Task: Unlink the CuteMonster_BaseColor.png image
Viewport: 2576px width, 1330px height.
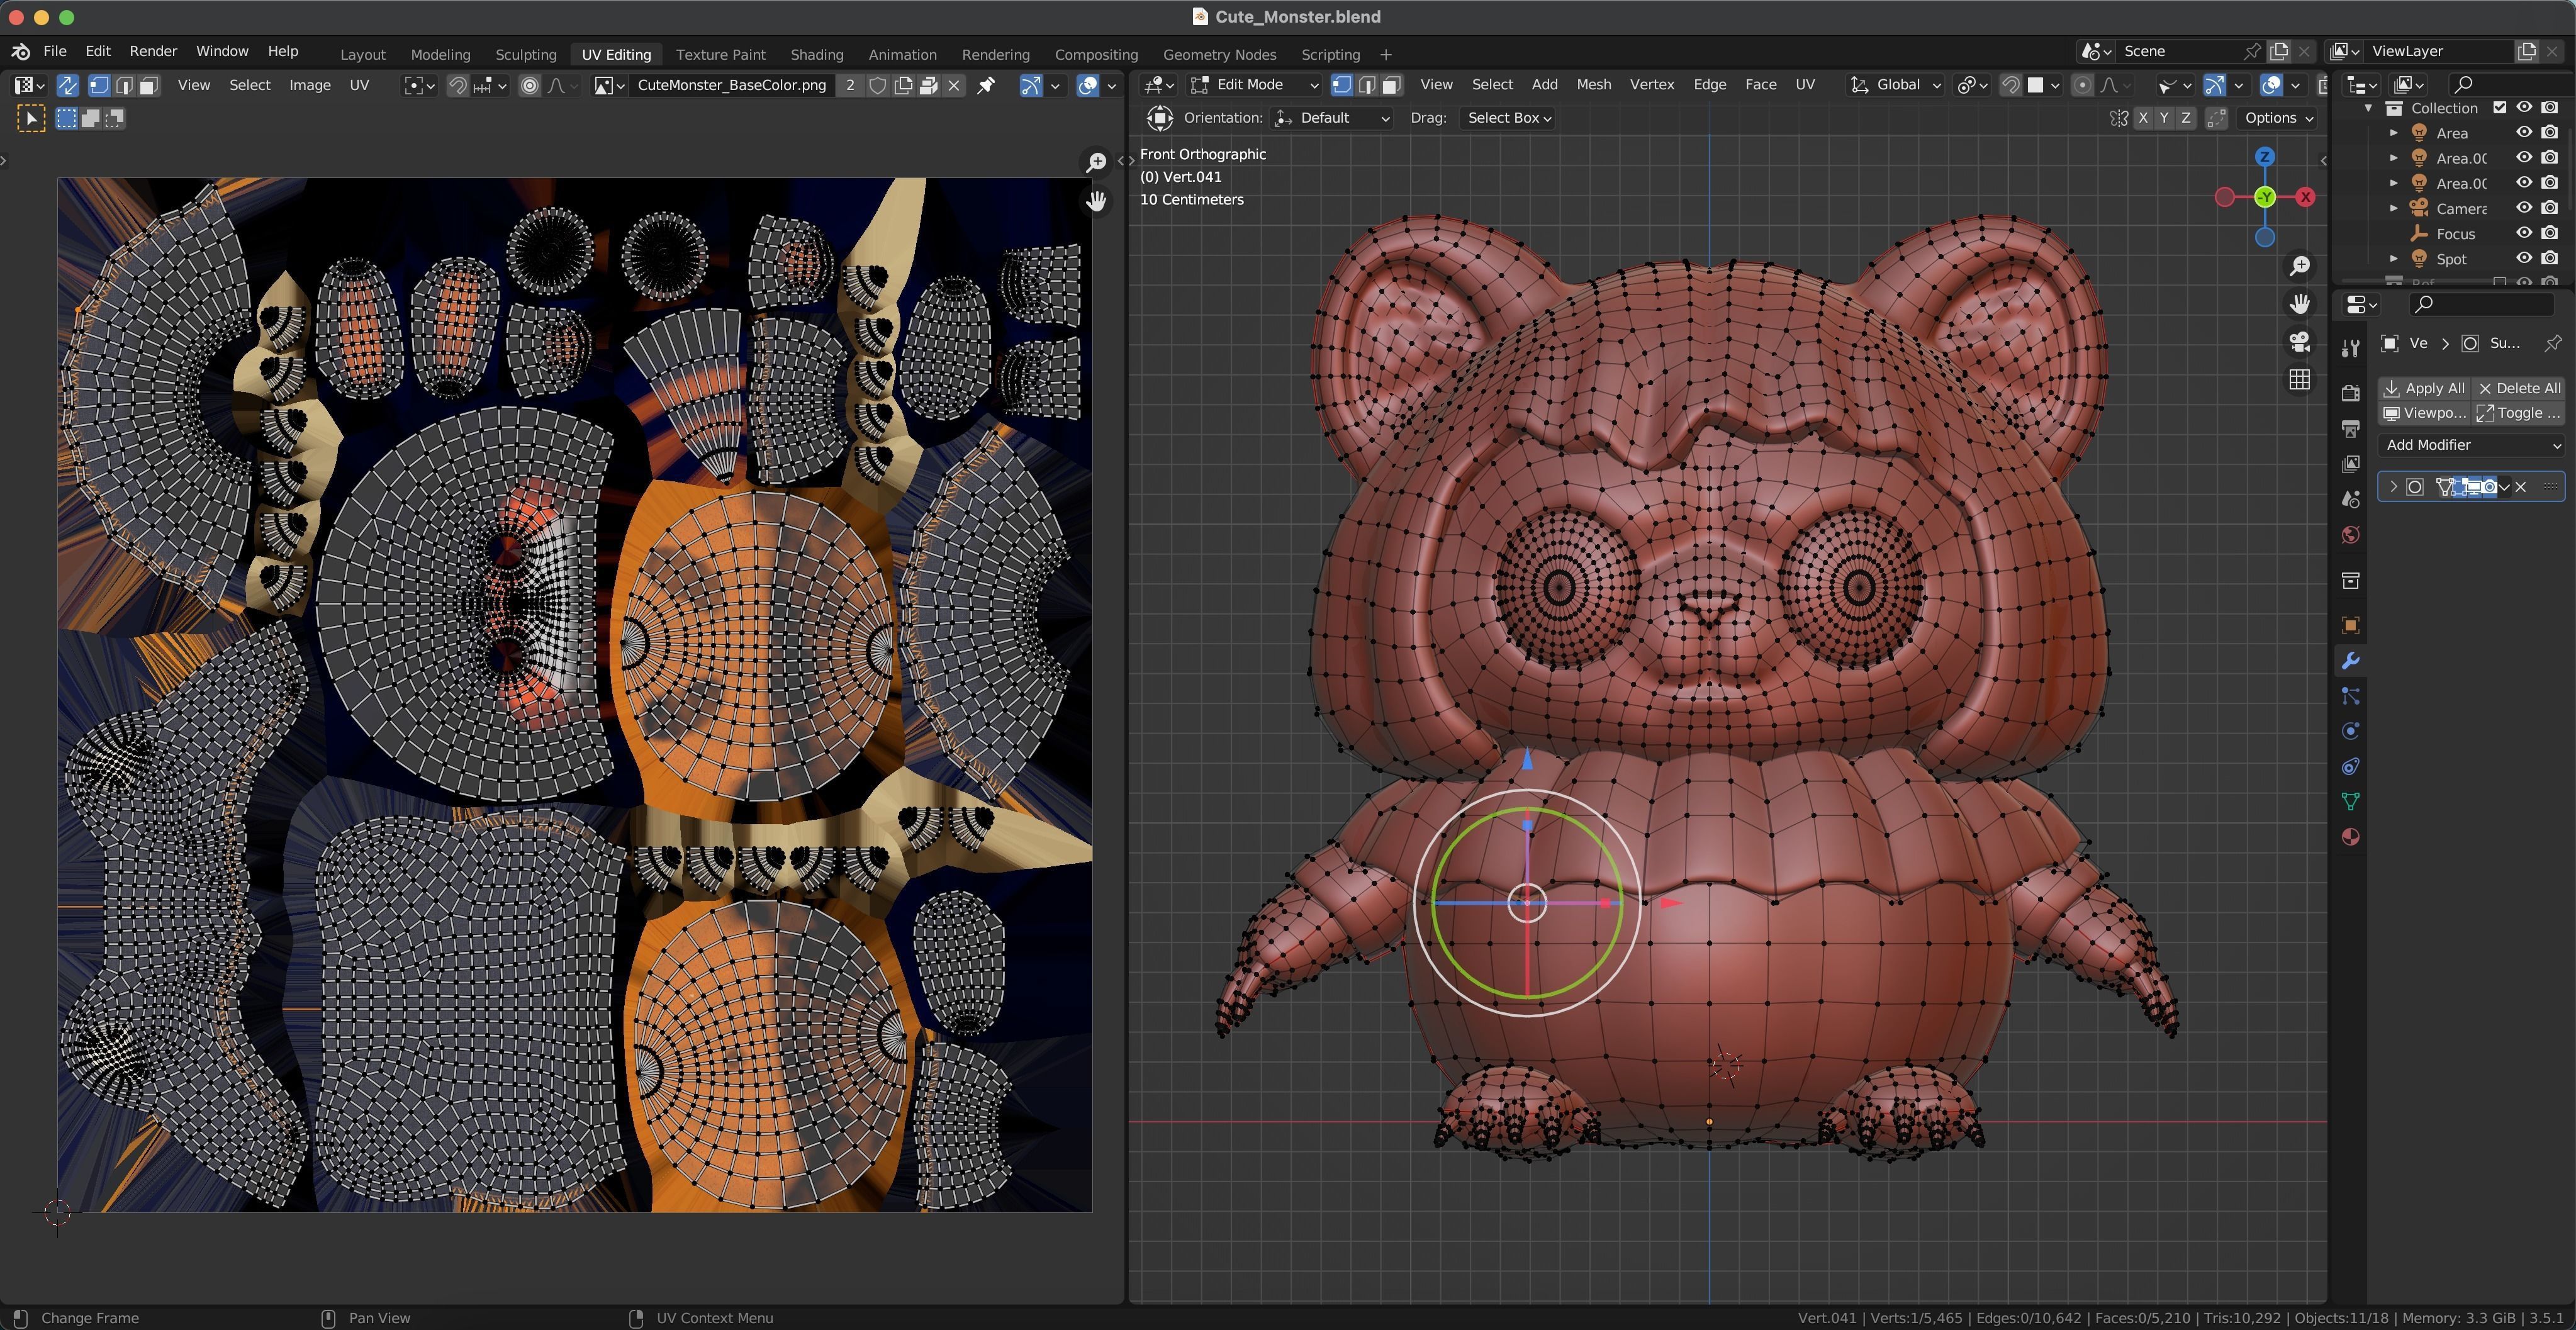Action: pos(954,85)
